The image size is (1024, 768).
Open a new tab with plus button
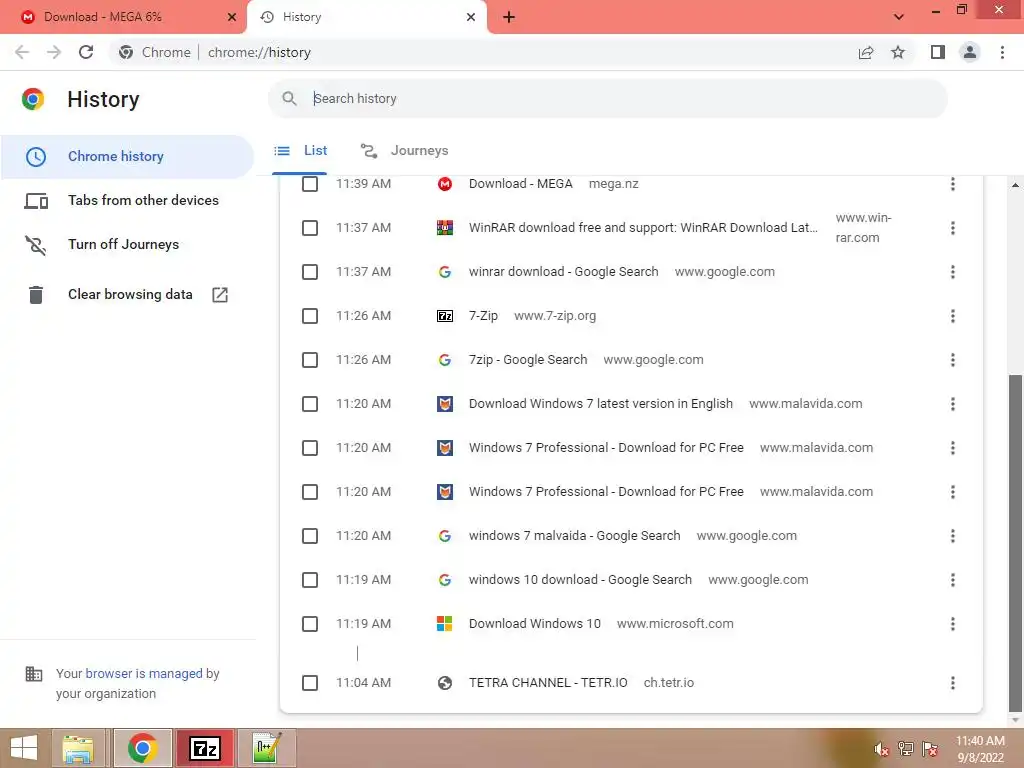509,17
